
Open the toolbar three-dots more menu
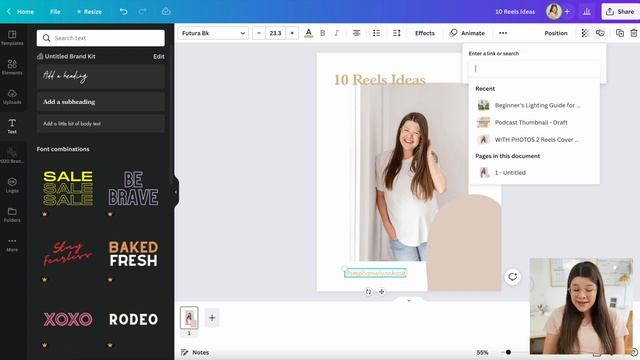pos(503,33)
